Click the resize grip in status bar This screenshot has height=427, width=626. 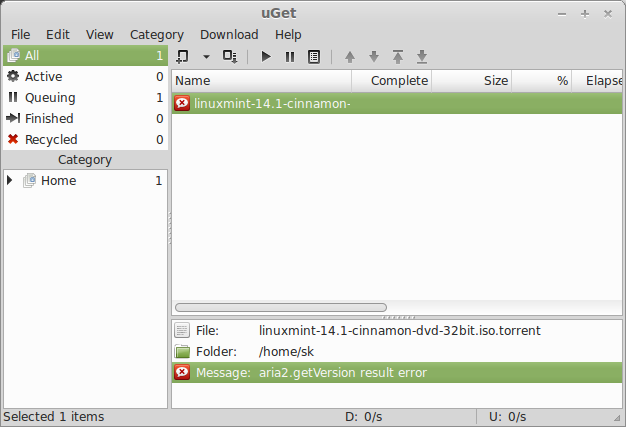point(617,418)
